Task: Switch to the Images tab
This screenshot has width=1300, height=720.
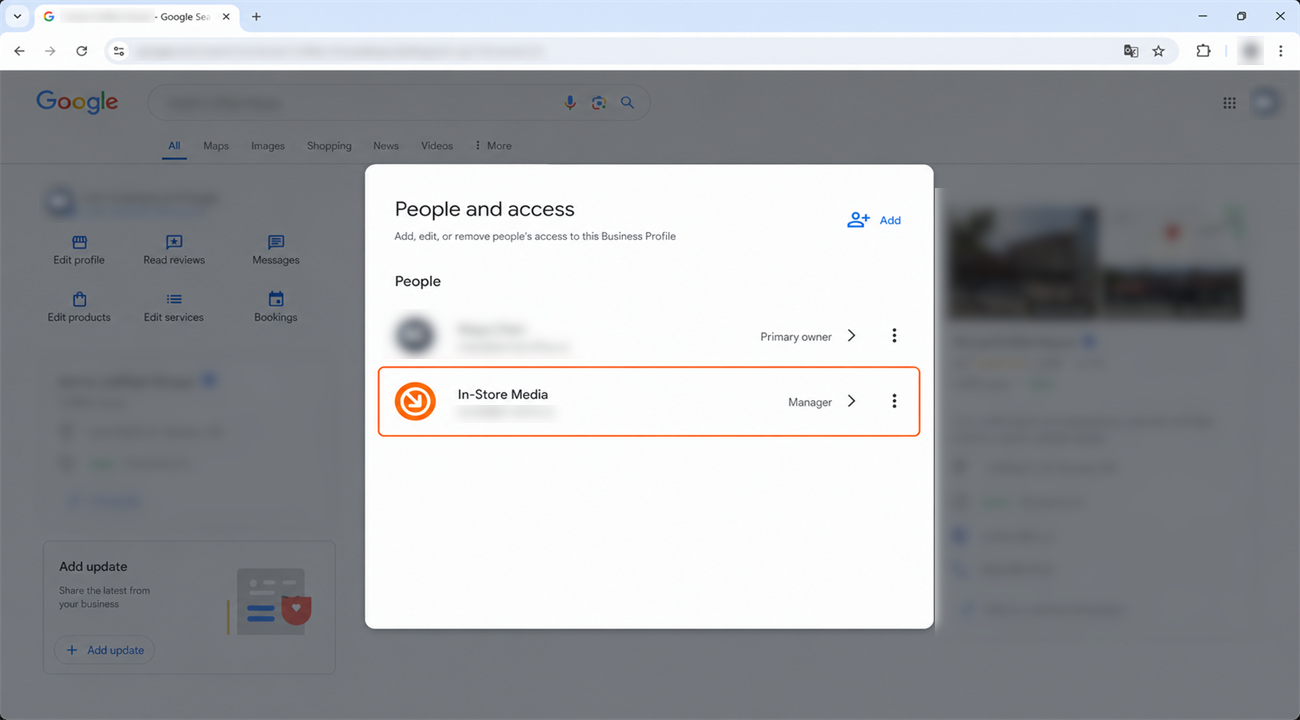Action: point(268,146)
